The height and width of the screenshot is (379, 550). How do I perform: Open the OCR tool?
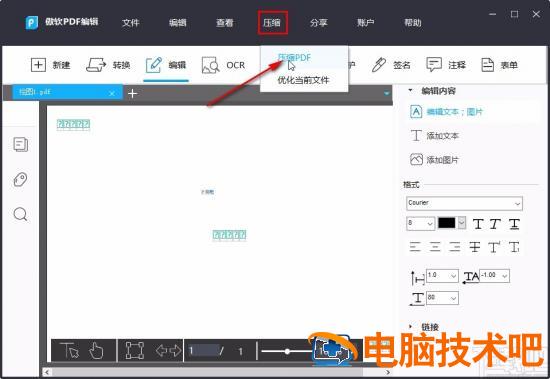(223, 65)
